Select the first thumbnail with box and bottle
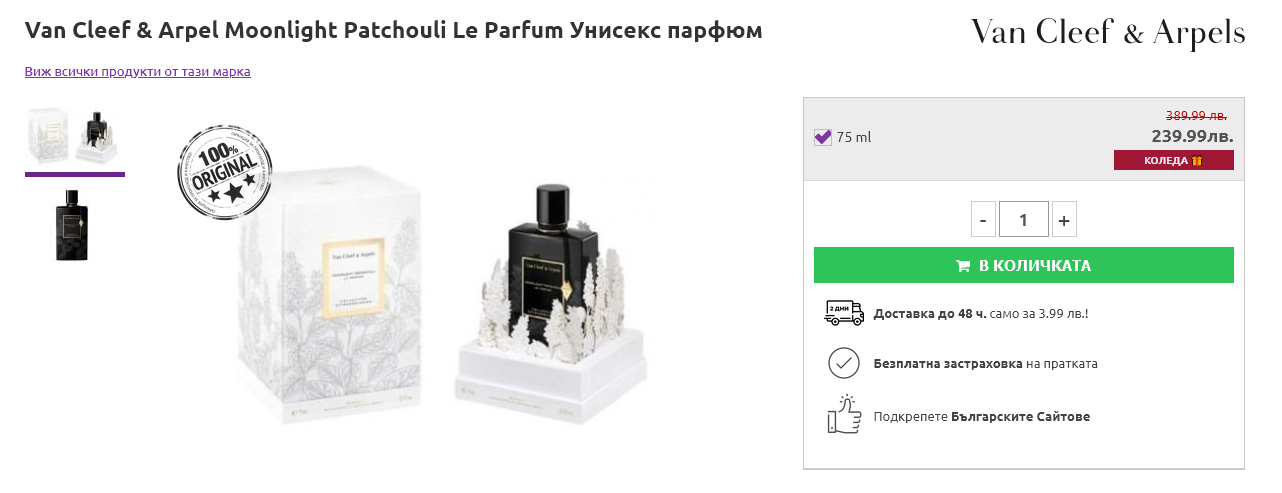The image size is (1282, 493). tap(74, 137)
